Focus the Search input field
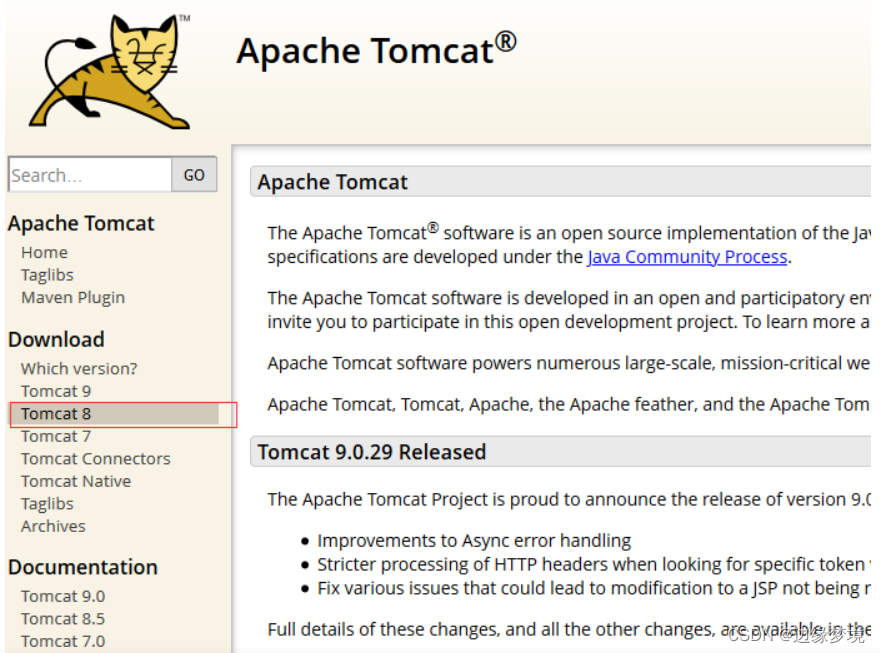Screen dimensions: 880x653 (90, 175)
